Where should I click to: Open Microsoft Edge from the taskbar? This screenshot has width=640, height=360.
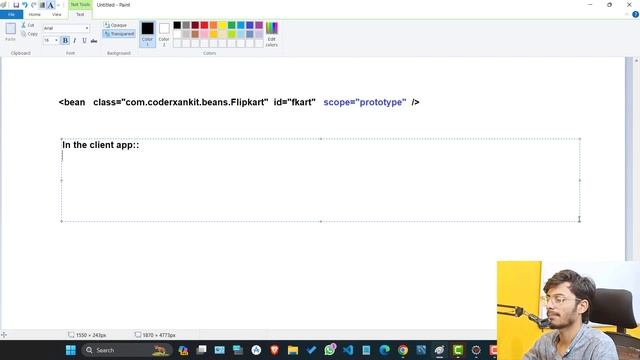(384, 350)
